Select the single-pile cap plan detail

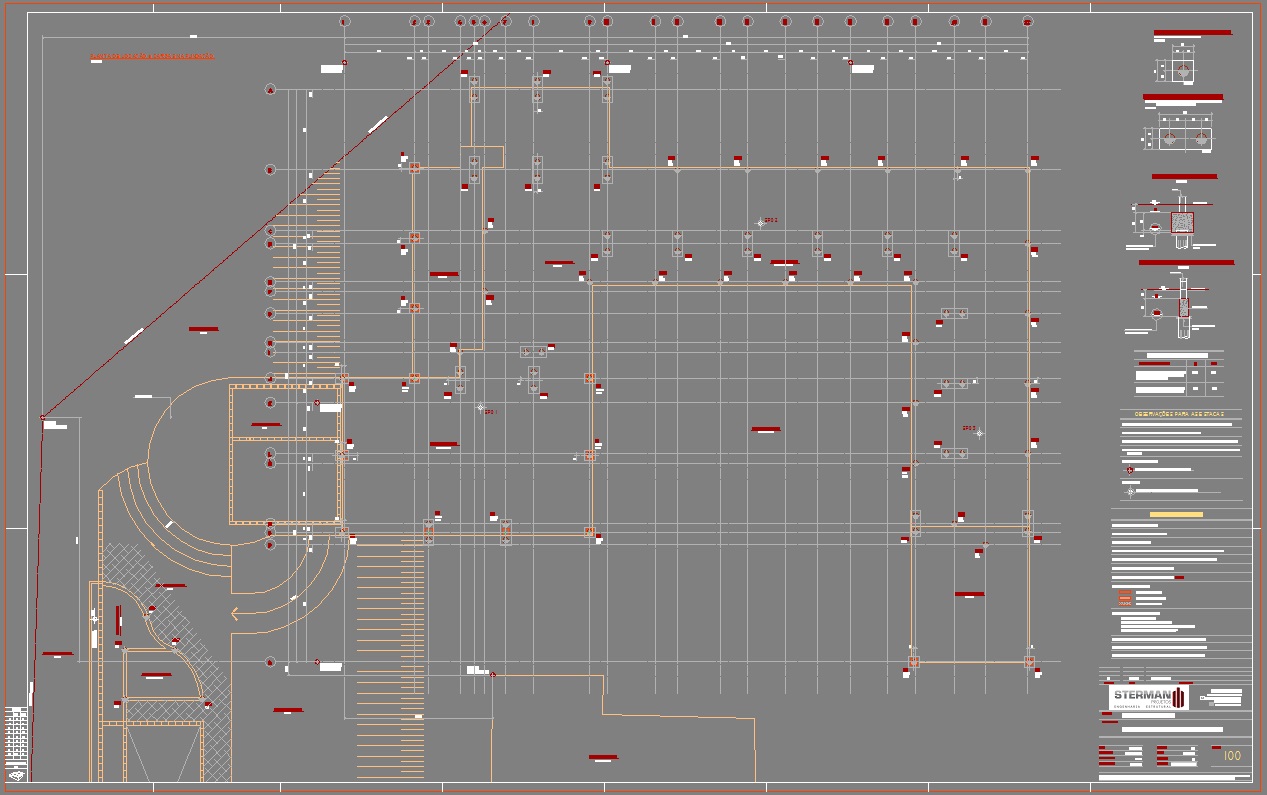click(1183, 70)
